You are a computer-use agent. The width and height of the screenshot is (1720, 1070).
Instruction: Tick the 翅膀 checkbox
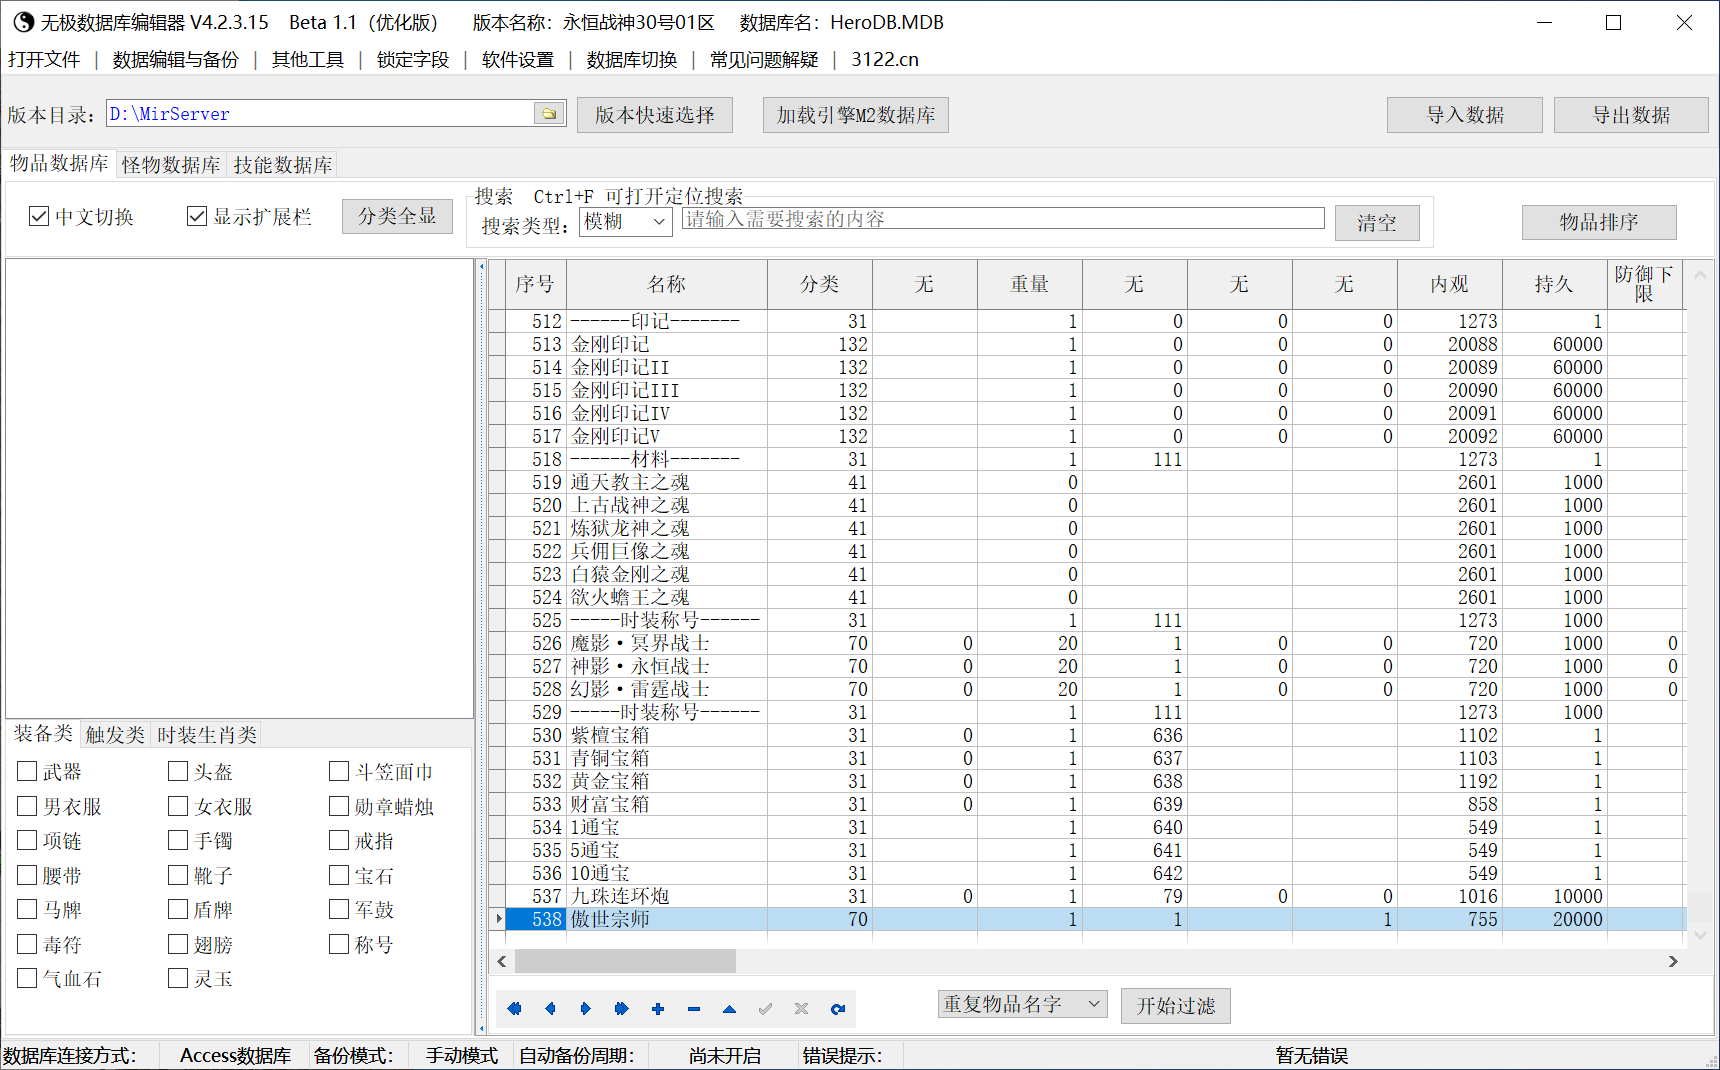pyautogui.click(x=178, y=944)
